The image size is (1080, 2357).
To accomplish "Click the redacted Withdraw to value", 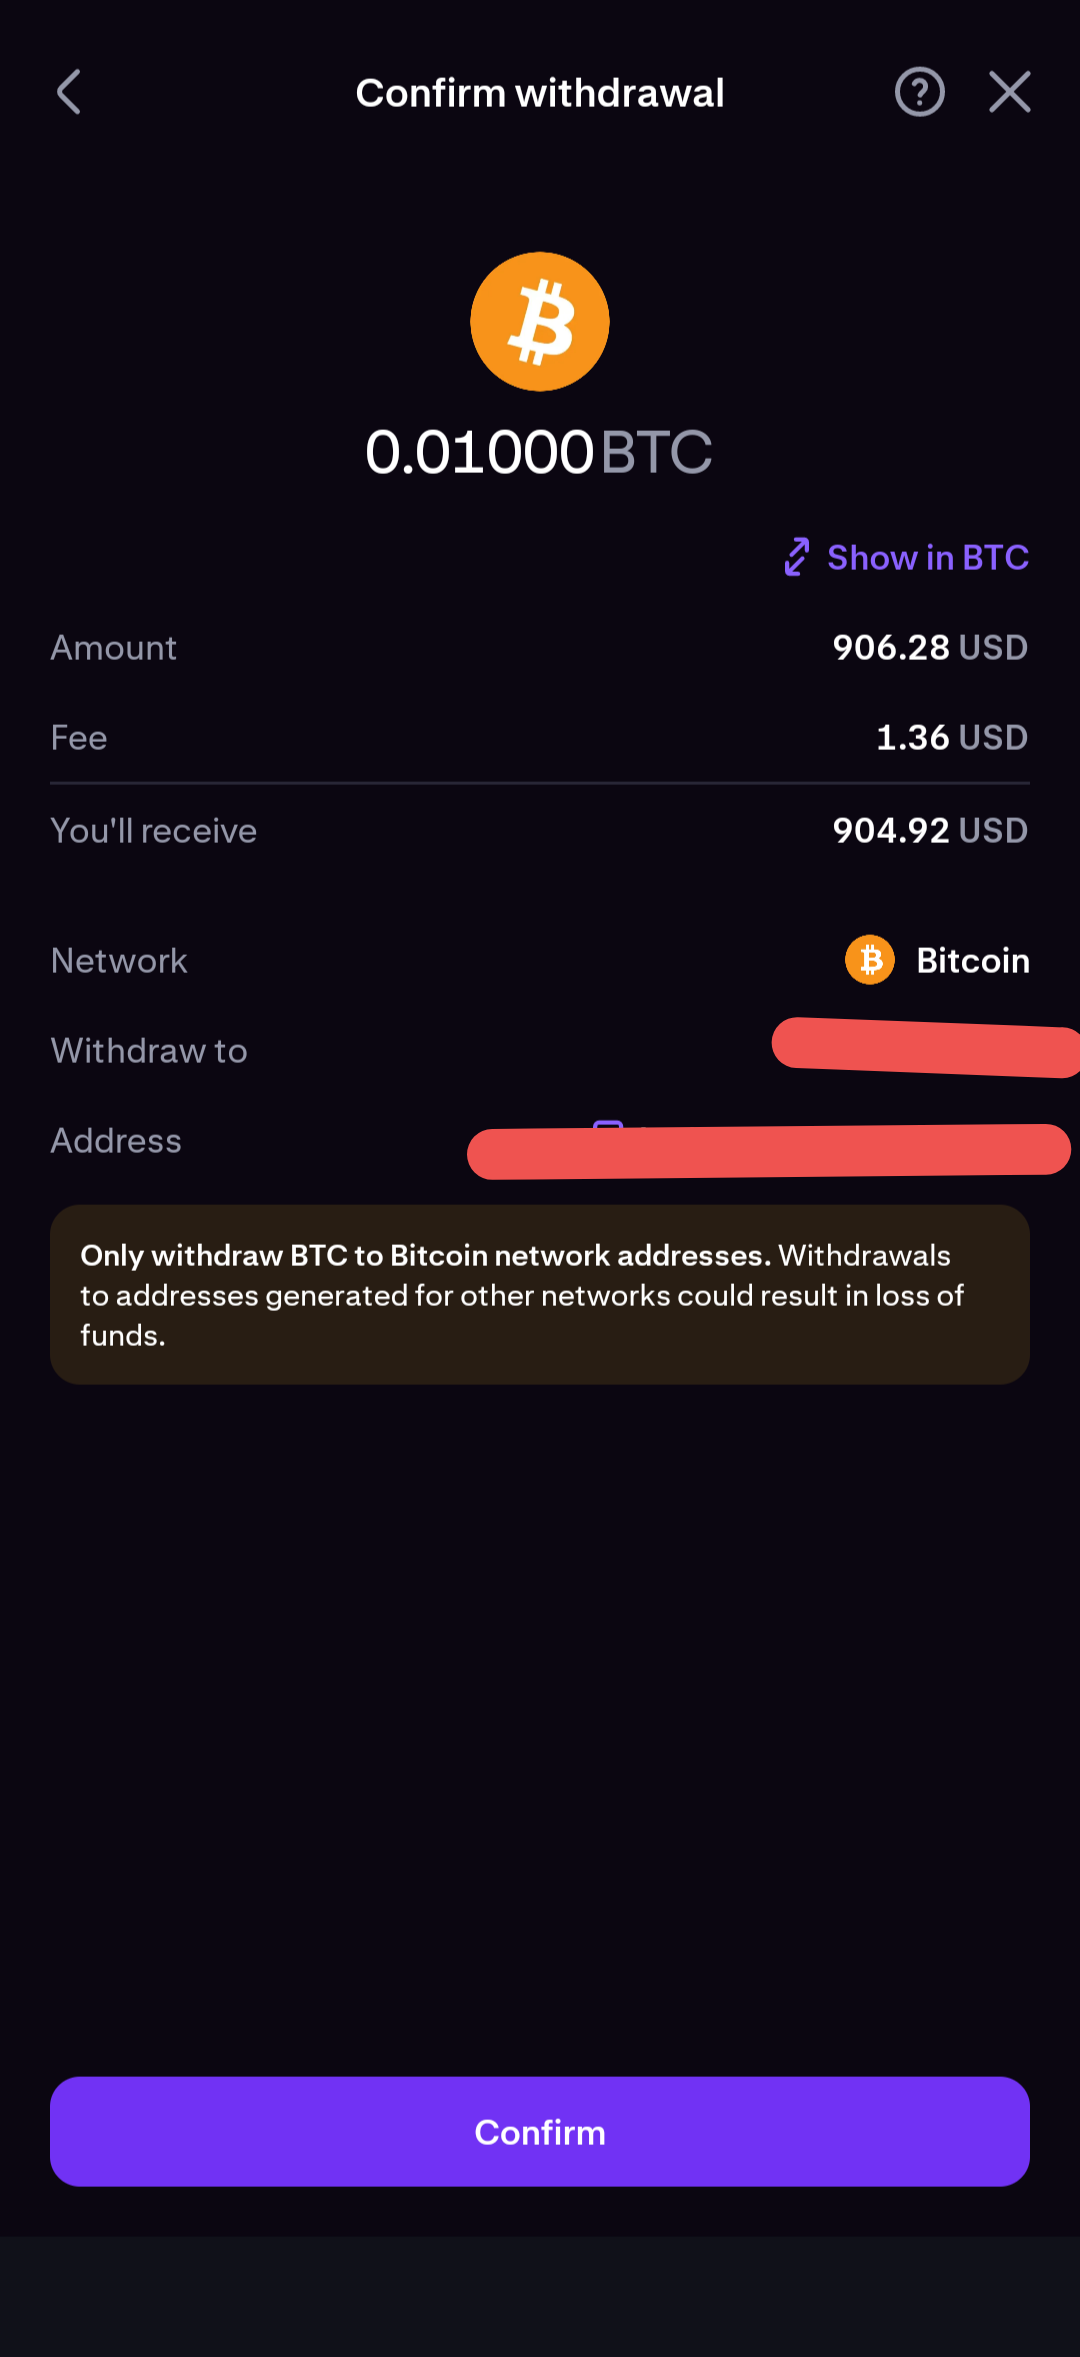I will (x=925, y=1047).
